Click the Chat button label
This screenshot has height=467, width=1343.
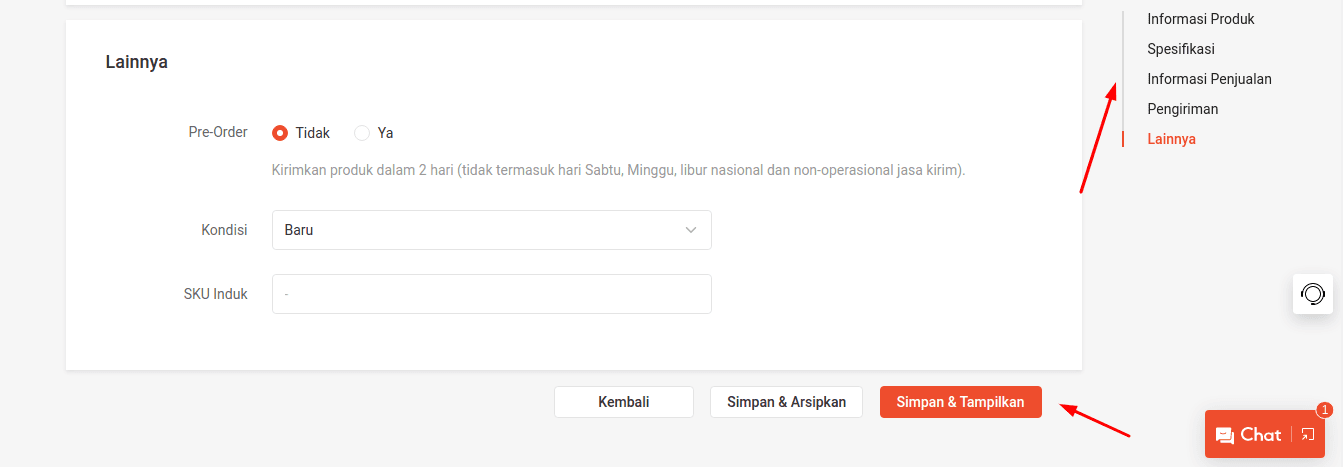click(1260, 435)
